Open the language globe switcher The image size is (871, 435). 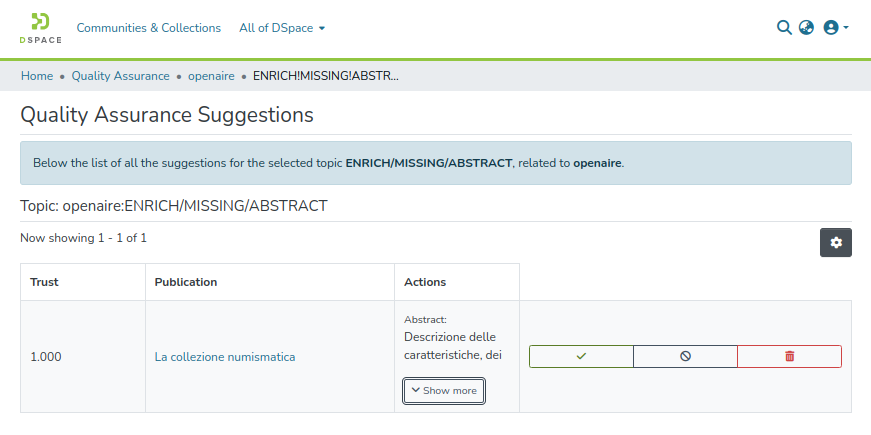tap(806, 28)
